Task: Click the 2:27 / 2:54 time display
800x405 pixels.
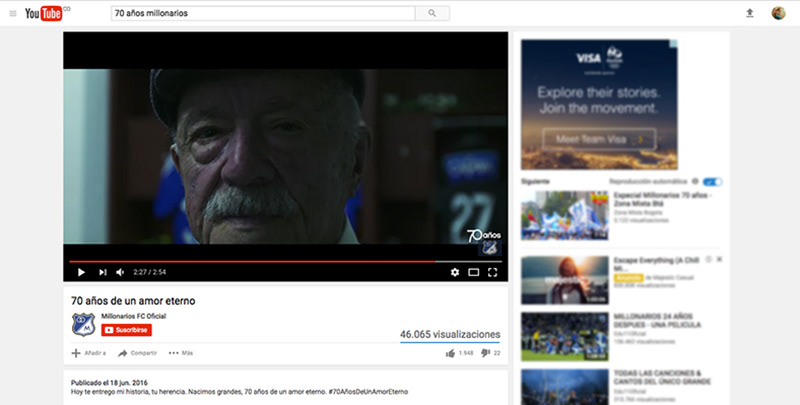Action: point(149,272)
